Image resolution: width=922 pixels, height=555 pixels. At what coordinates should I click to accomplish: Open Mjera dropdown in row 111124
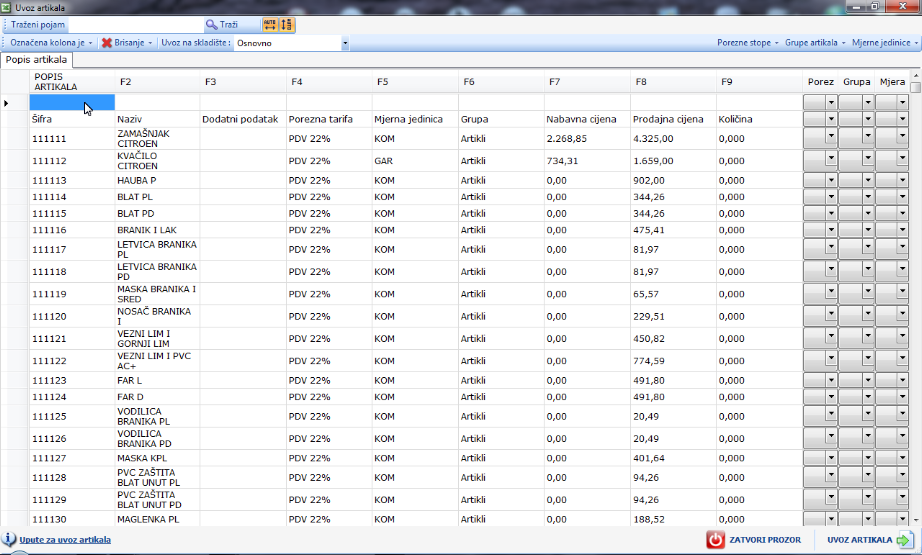point(903,397)
